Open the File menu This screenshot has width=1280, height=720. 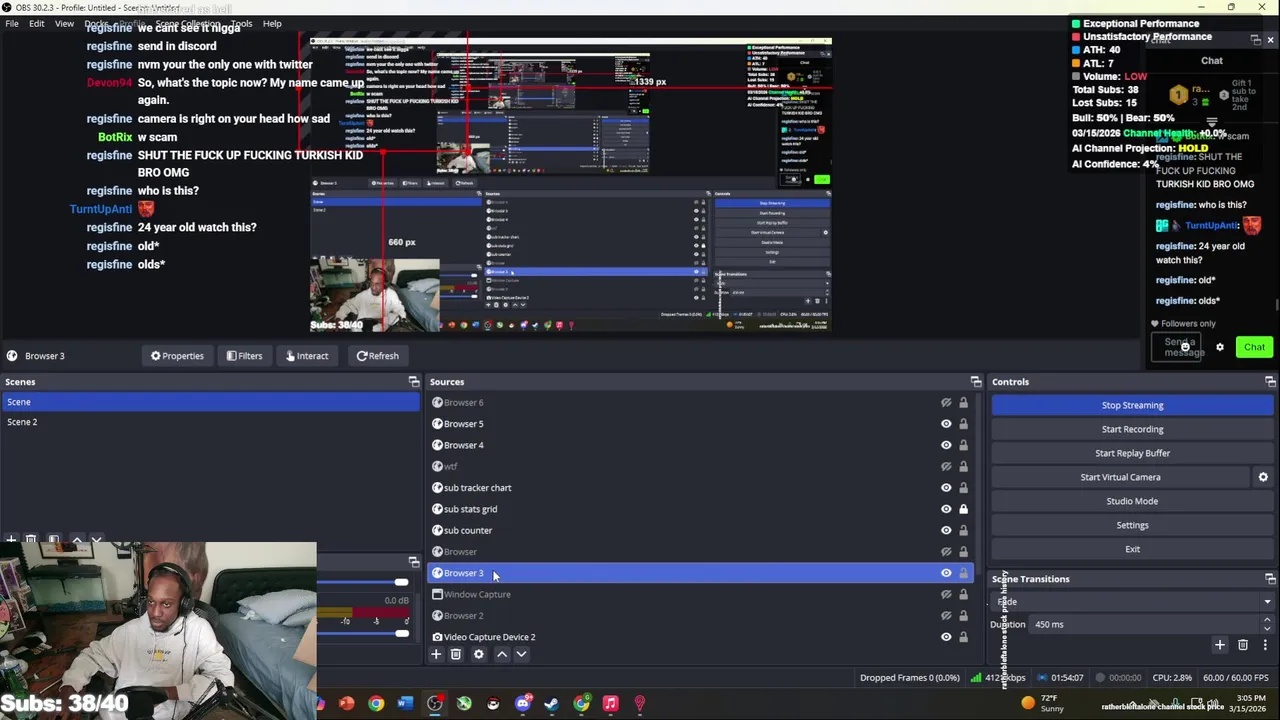pos(12,23)
